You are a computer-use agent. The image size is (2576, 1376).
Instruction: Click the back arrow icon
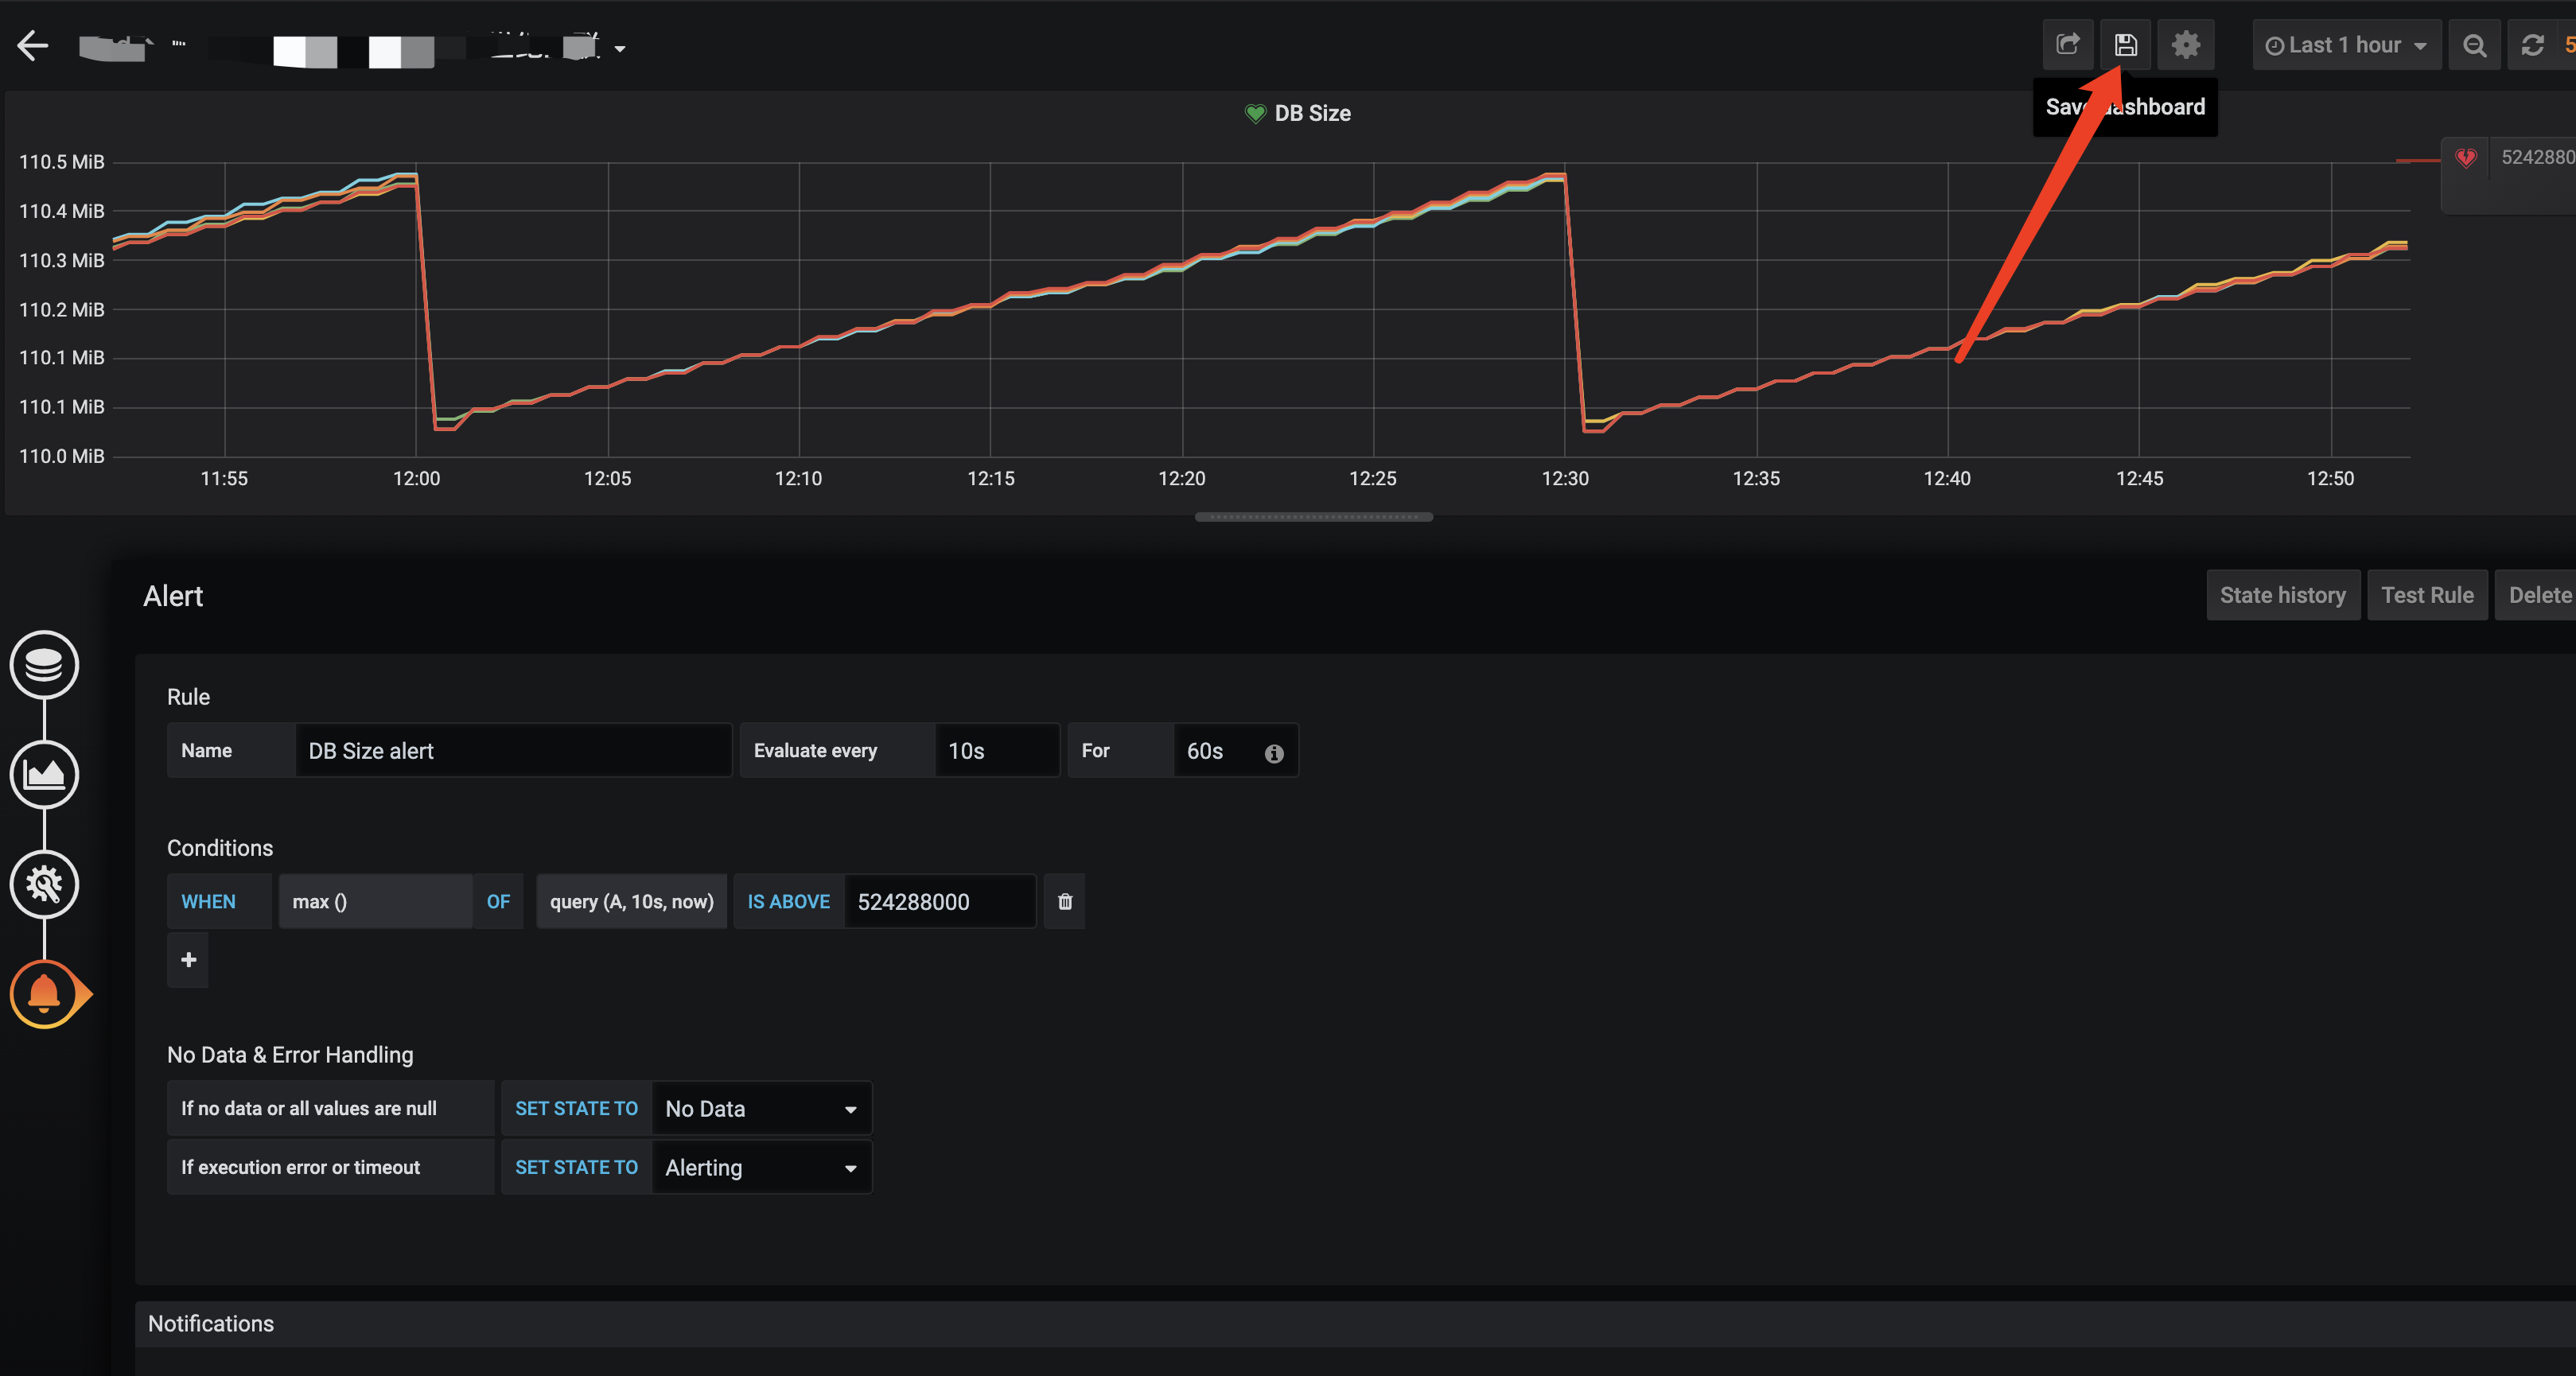(x=33, y=46)
